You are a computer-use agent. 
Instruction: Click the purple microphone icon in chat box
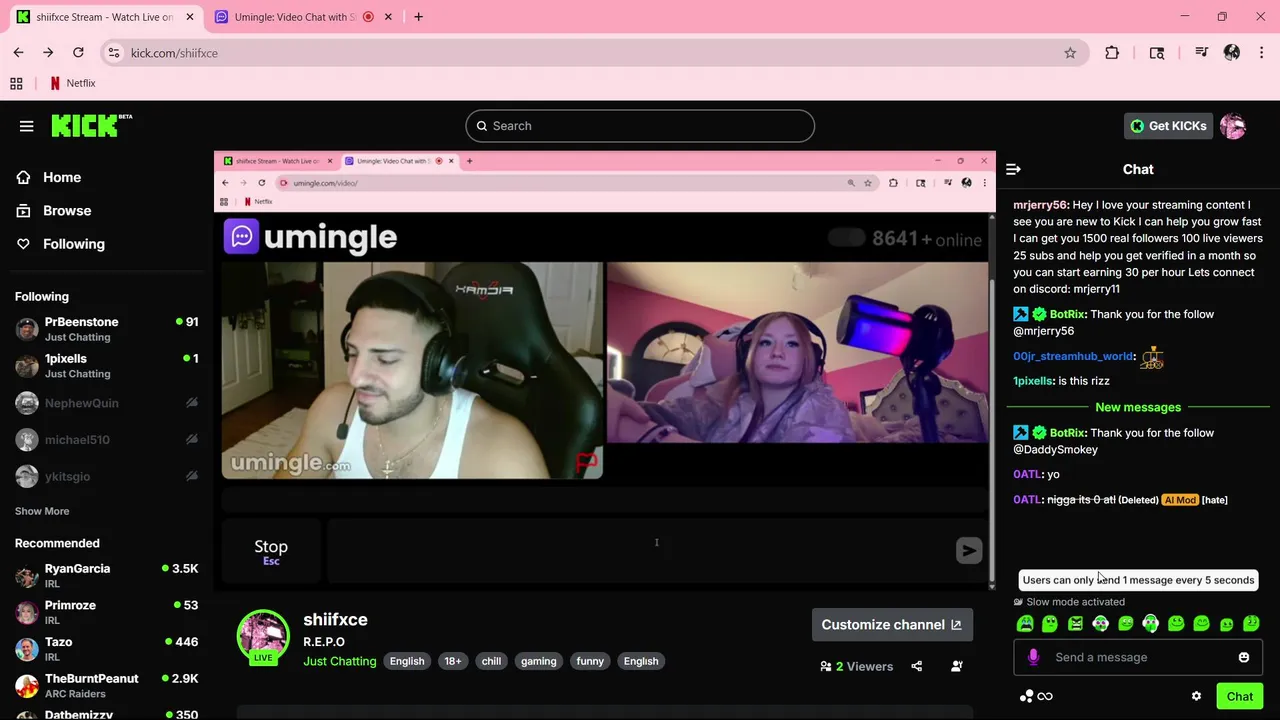click(x=1033, y=657)
